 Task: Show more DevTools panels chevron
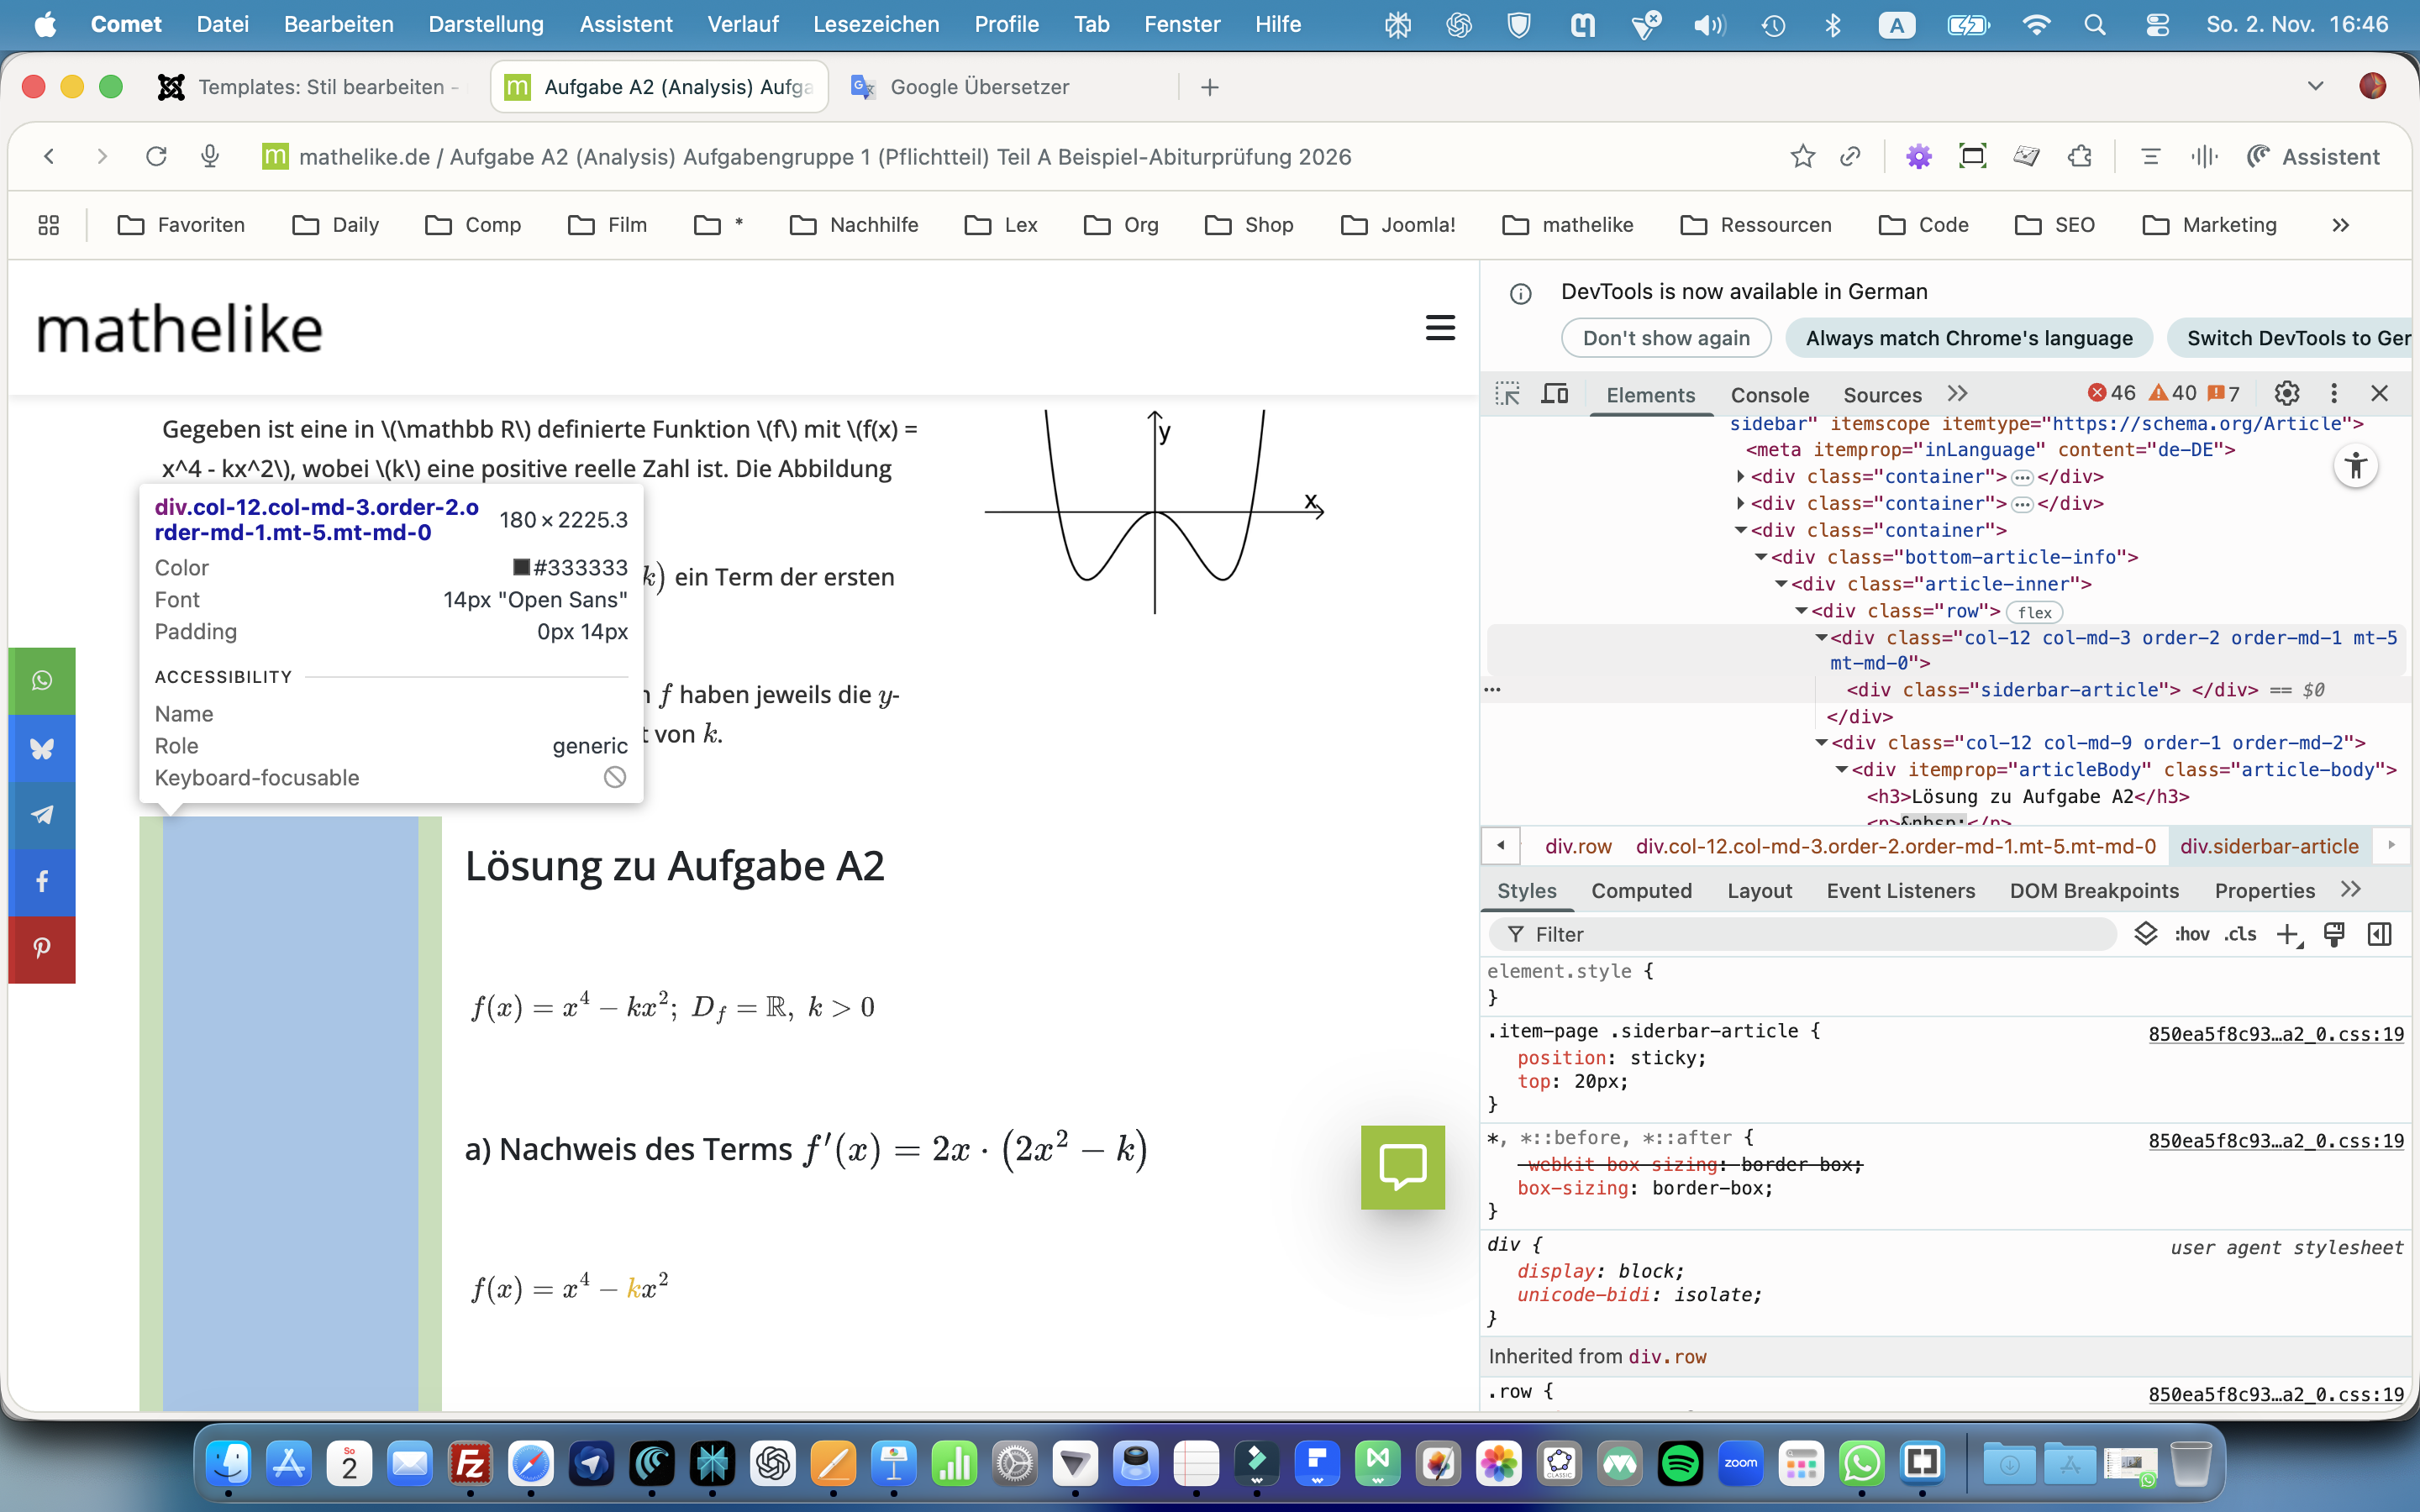click(1957, 393)
